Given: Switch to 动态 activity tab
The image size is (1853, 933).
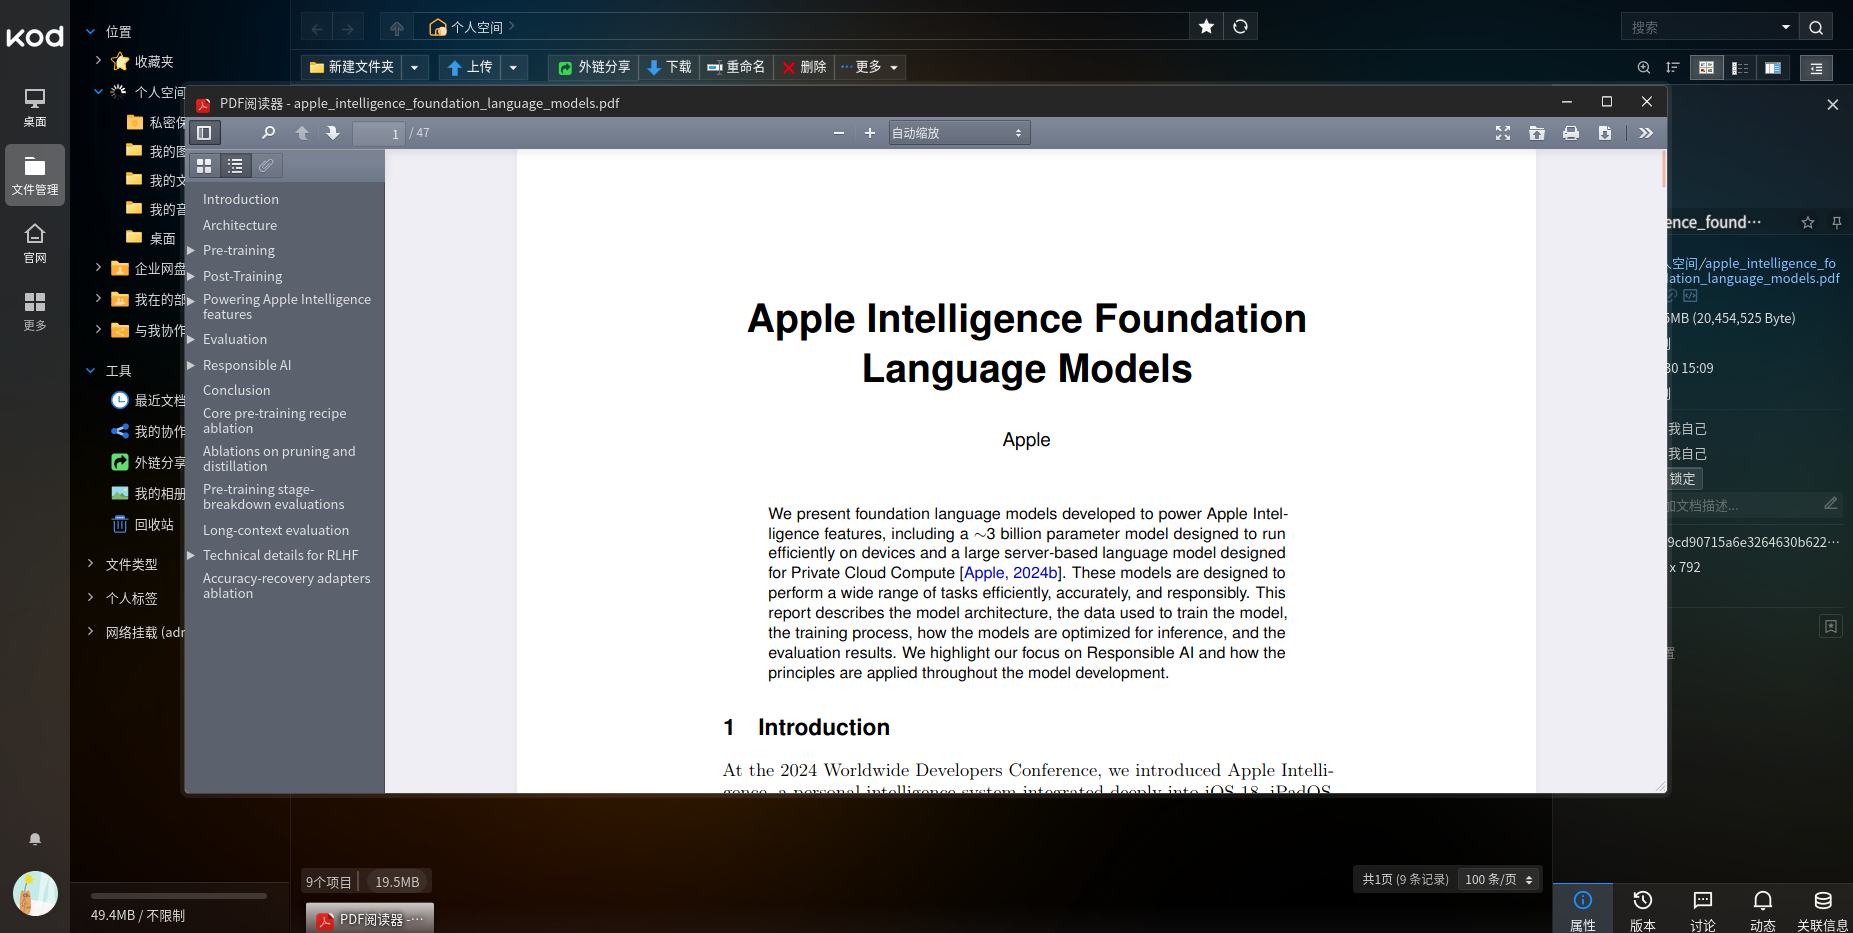Looking at the screenshot, I should (x=1763, y=909).
